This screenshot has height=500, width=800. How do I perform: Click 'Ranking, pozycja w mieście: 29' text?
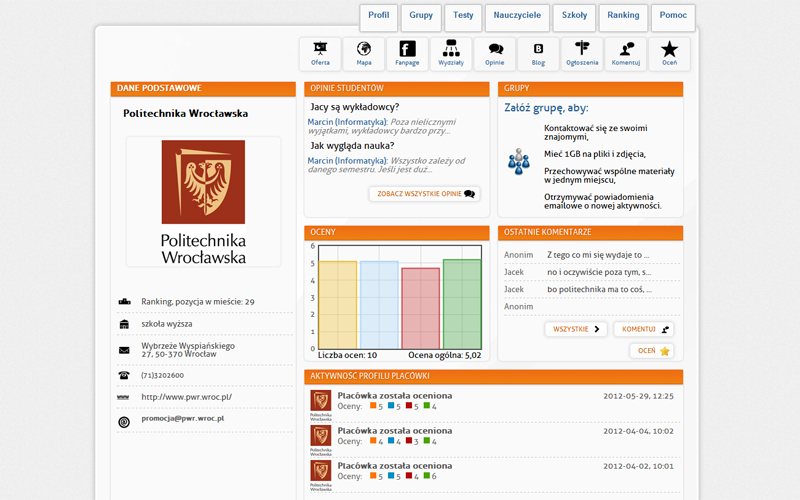pos(198,302)
